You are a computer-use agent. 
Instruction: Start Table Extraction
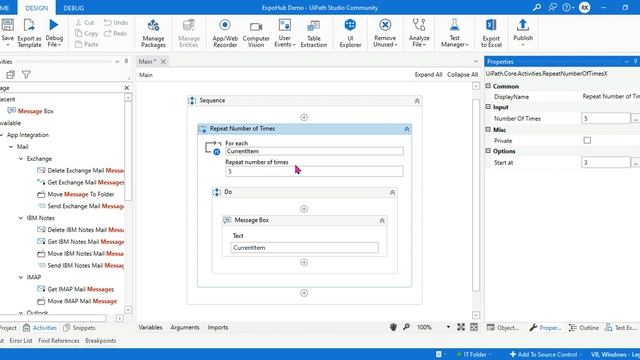click(x=313, y=33)
